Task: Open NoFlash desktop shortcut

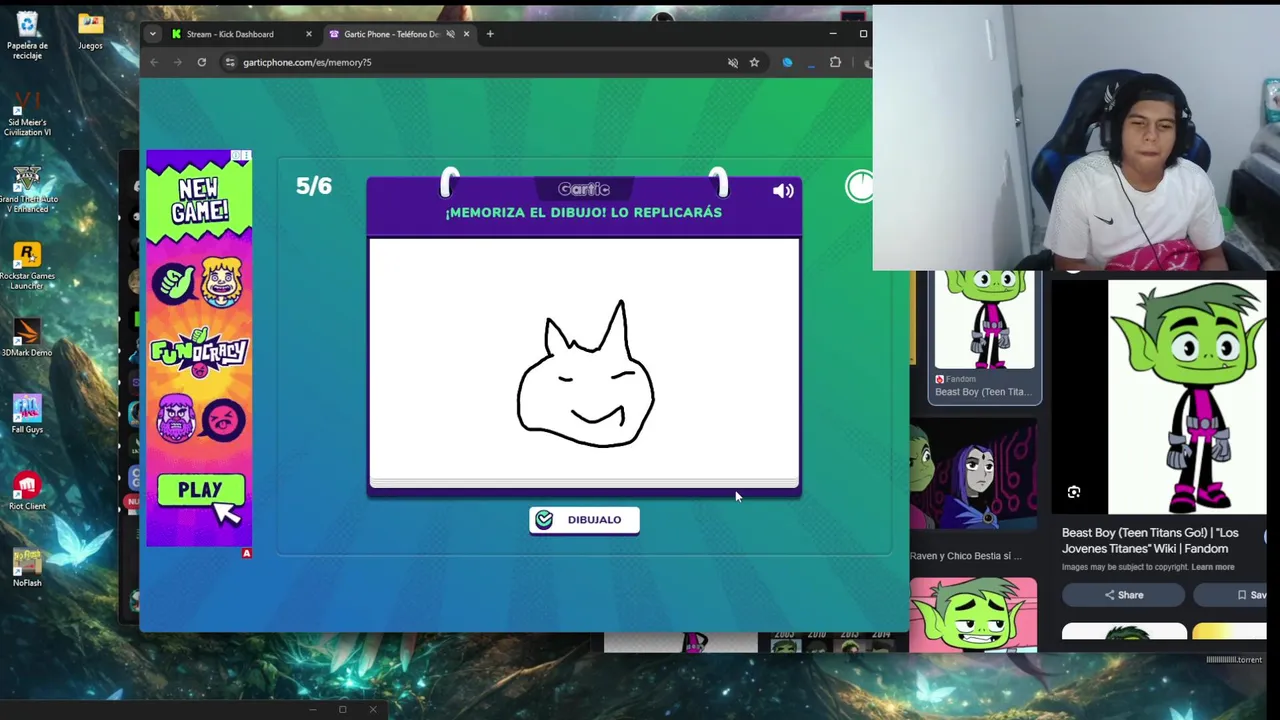Action: click(27, 567)
